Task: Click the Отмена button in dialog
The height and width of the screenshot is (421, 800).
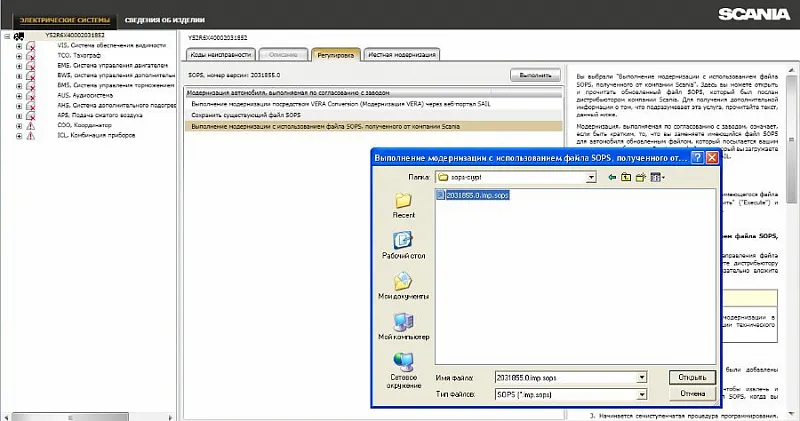Action: click(x=692, y=393)
